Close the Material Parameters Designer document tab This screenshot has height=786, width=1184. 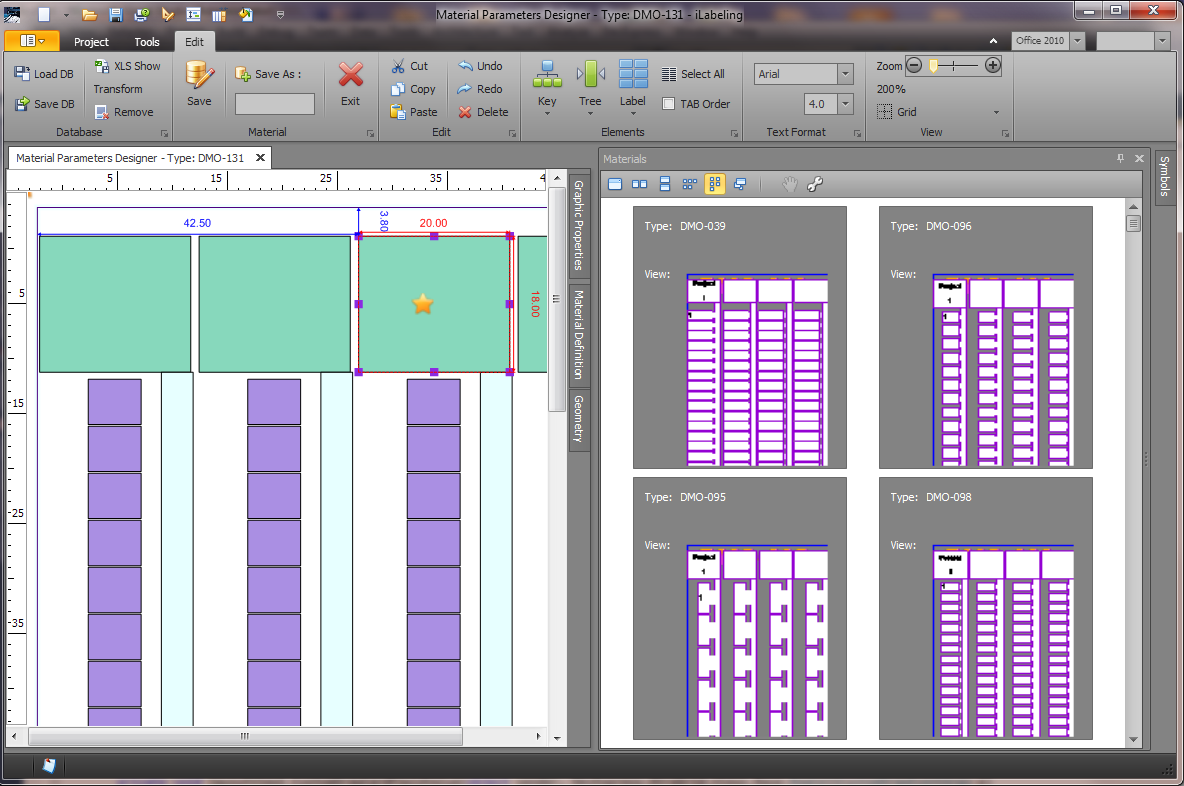coord(261,158)
